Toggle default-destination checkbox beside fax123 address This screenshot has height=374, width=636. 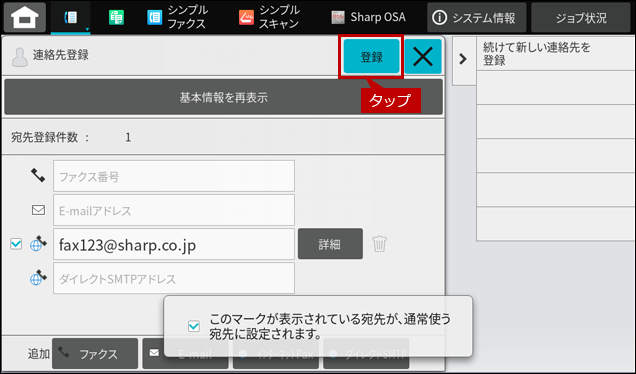pyautogui.click(x=16, y=244)
